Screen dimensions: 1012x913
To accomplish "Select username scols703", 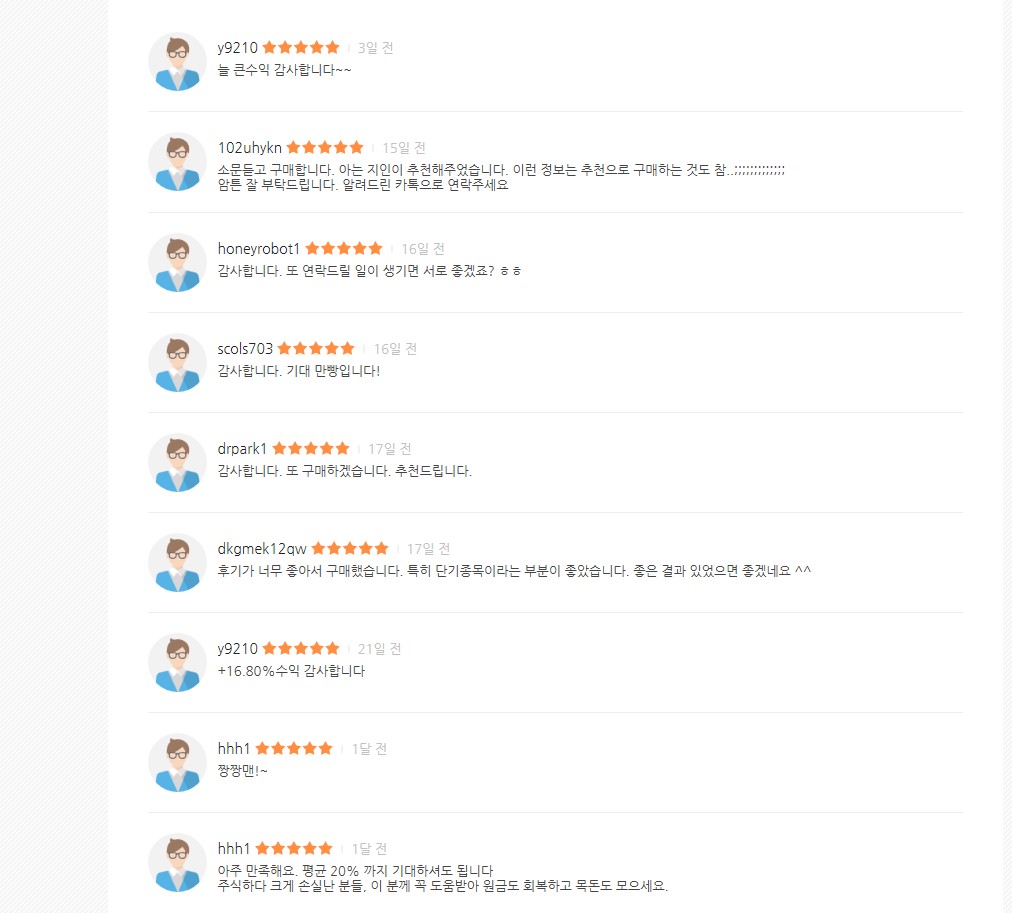I will point(245,348).
